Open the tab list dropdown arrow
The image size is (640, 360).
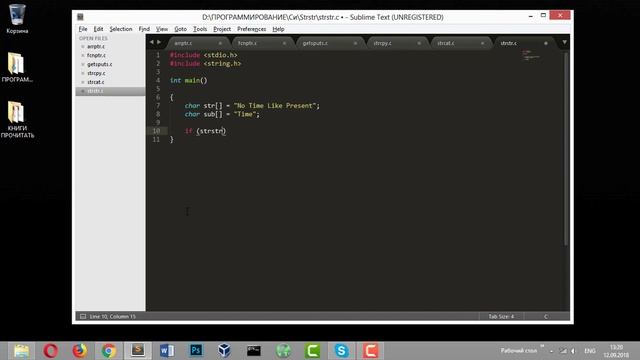[564, 42]
